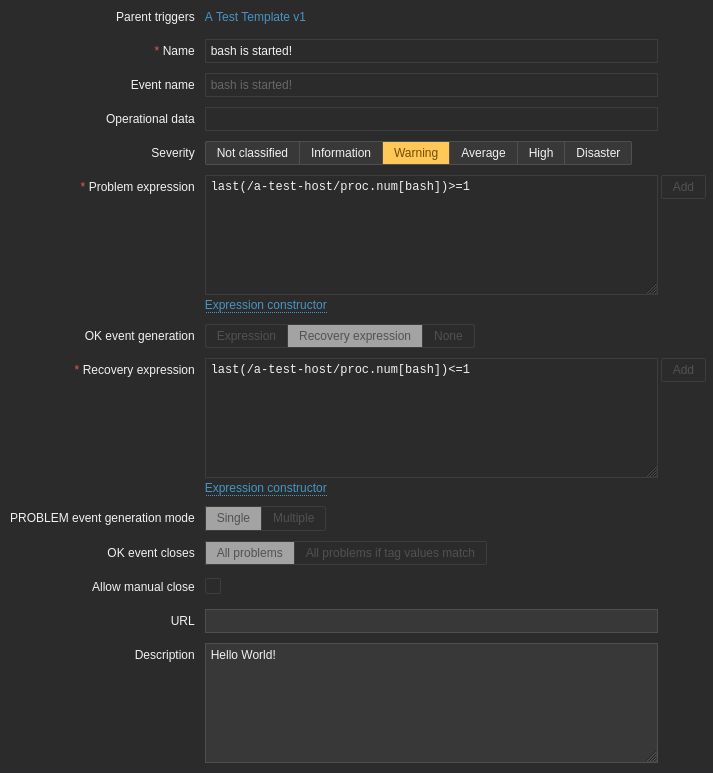The image size is (713, 773).
Task: Grab Recovery expression textarea resize handle
Action: tap(652, 472)
